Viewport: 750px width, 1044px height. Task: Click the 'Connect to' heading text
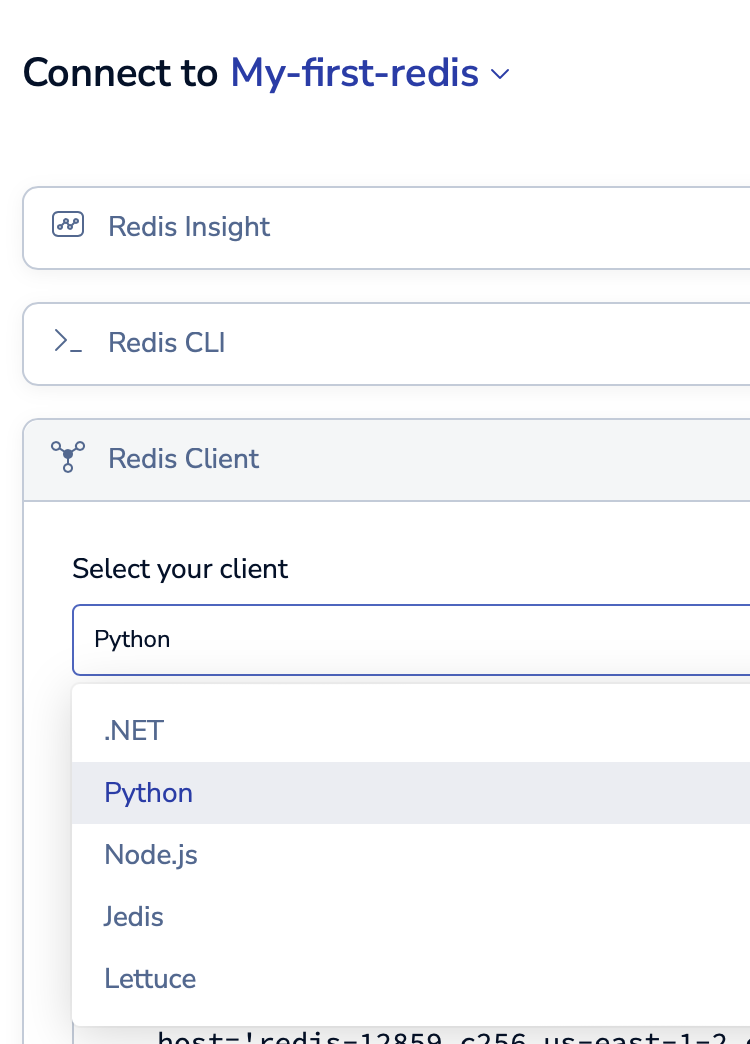click(120, 73)
